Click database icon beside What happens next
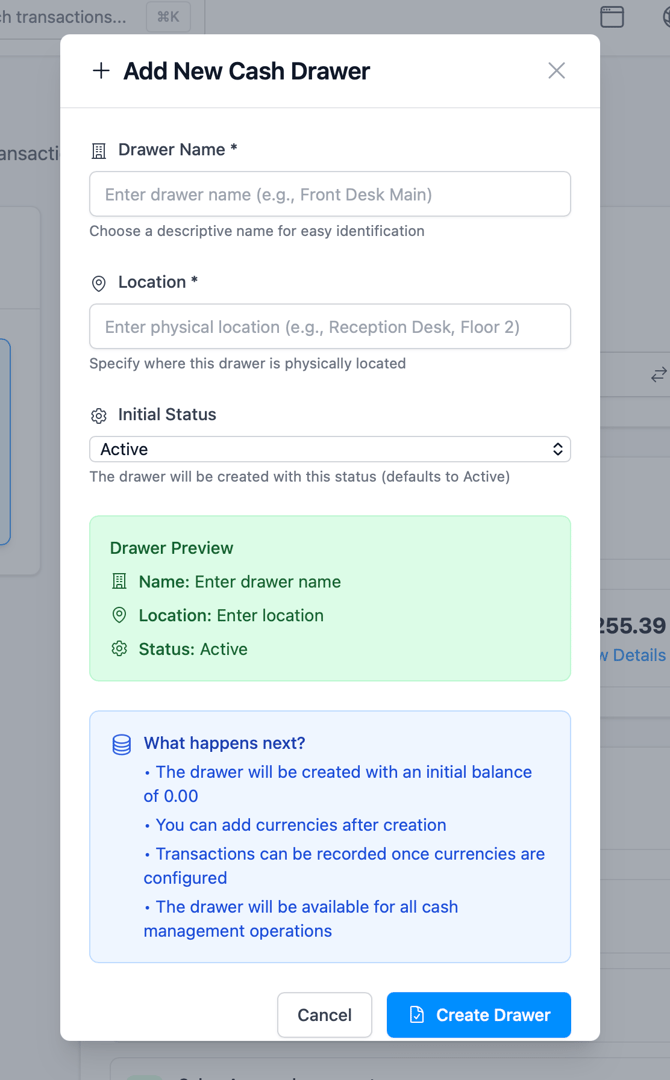This screenshot has width=670, height=1080. (x=121, y=745)
